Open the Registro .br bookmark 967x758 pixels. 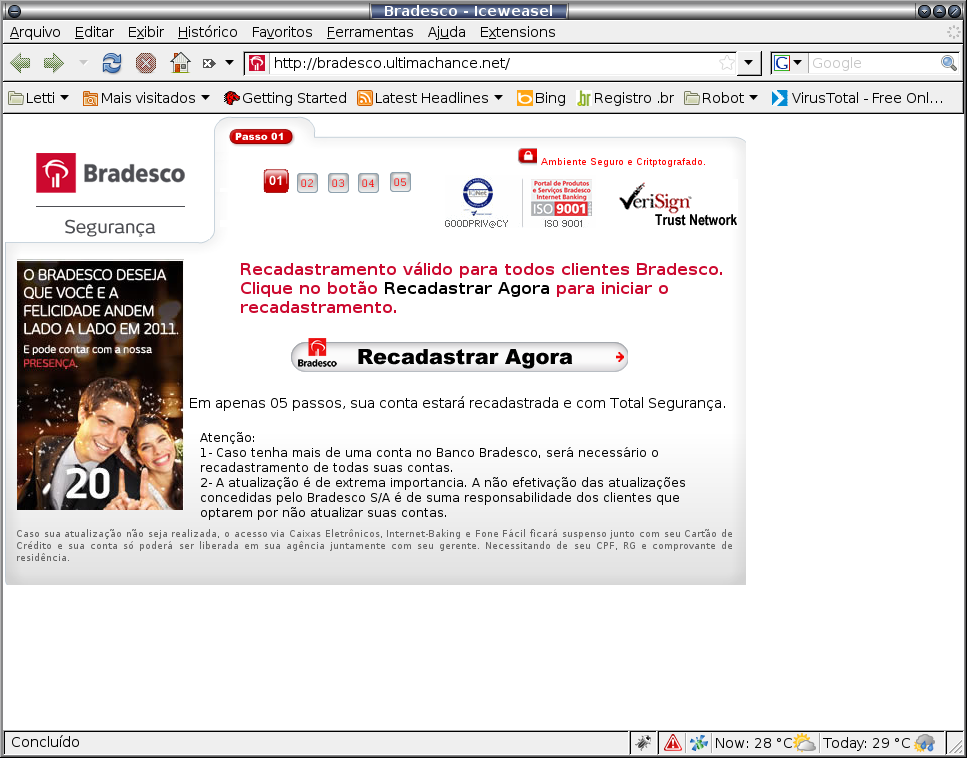point(625,98)
